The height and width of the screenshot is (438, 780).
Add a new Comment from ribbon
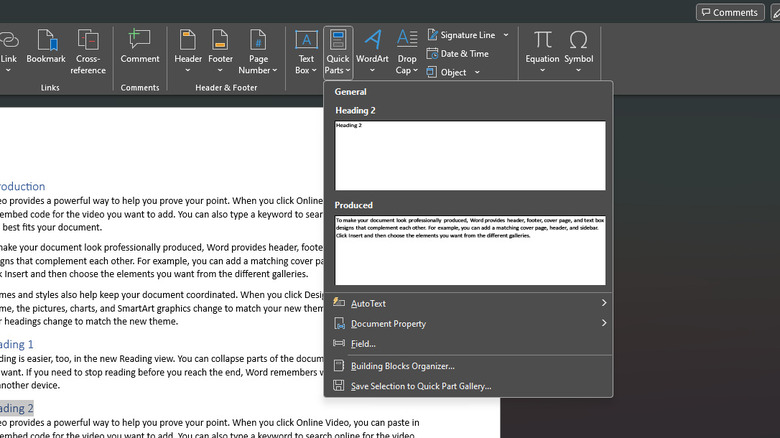click(140, 41)
